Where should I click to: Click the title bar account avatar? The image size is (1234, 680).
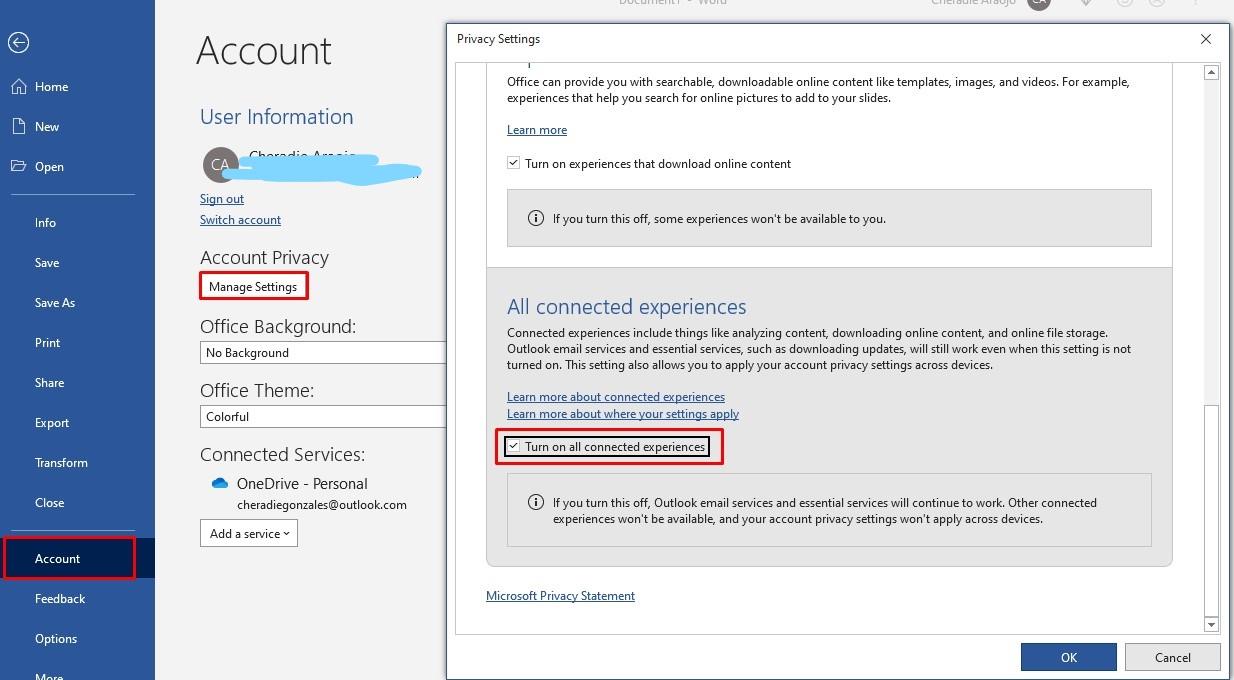click(x=1039, y=3)
